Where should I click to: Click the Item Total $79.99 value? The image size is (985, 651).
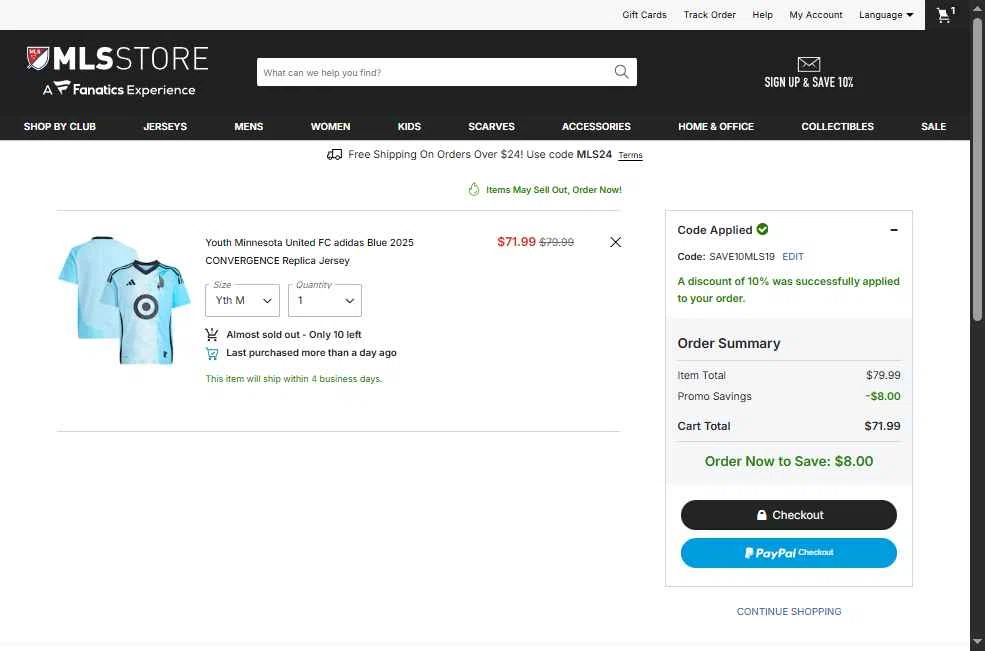click(x=883, y=375)
